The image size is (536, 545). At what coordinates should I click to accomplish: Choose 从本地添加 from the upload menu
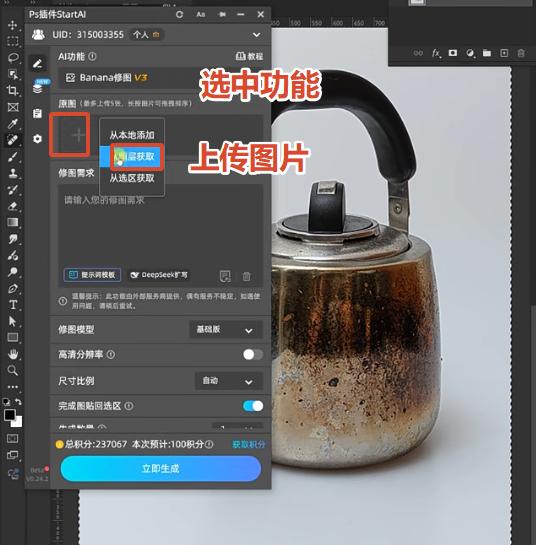tap(132, 135)
